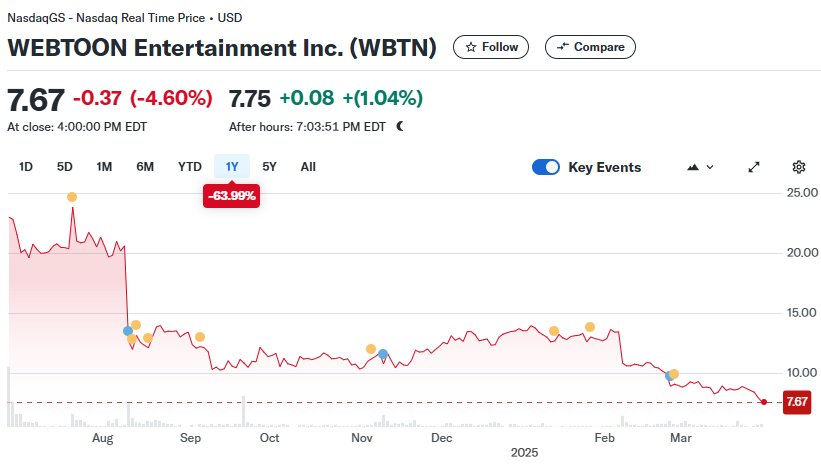The image size is (821, 468).
Task: Click the Follow star button
Action: coord(491,47)
